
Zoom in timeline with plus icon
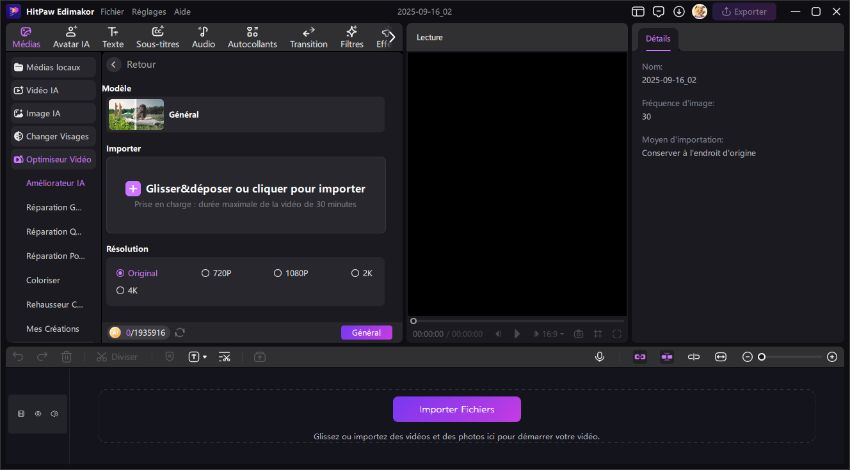point(832,356)
